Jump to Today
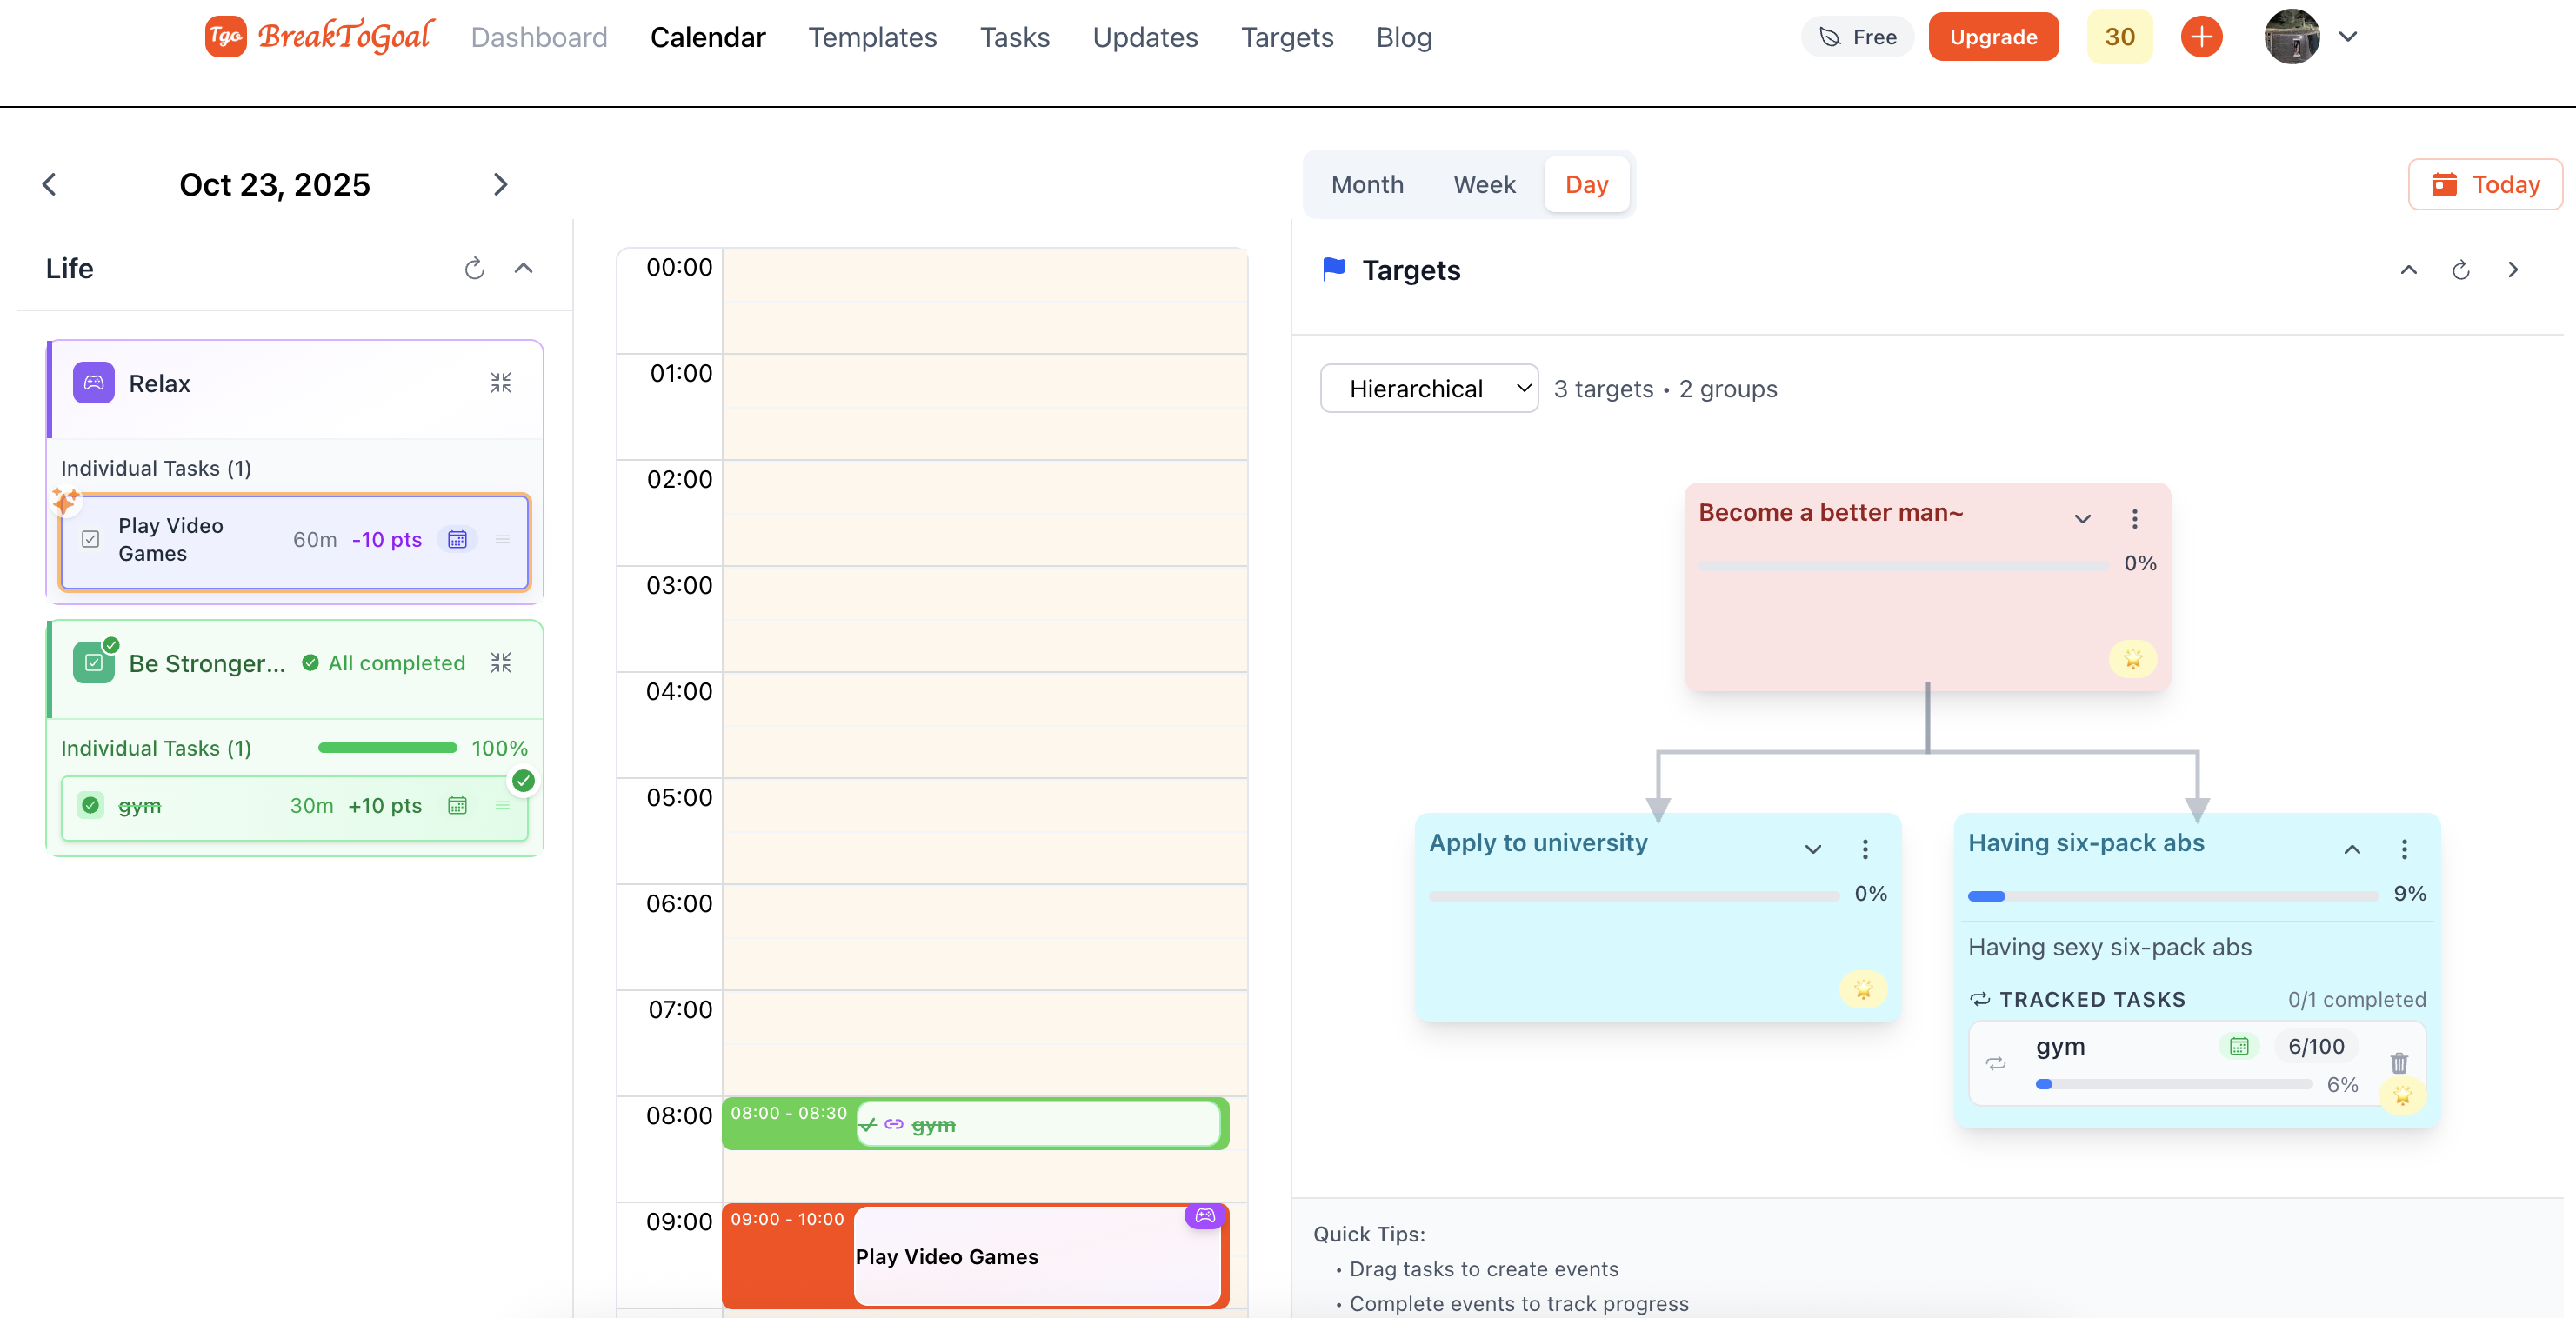The width and height of the screenshot is (2576, 1318). [x=2485, y=185]
